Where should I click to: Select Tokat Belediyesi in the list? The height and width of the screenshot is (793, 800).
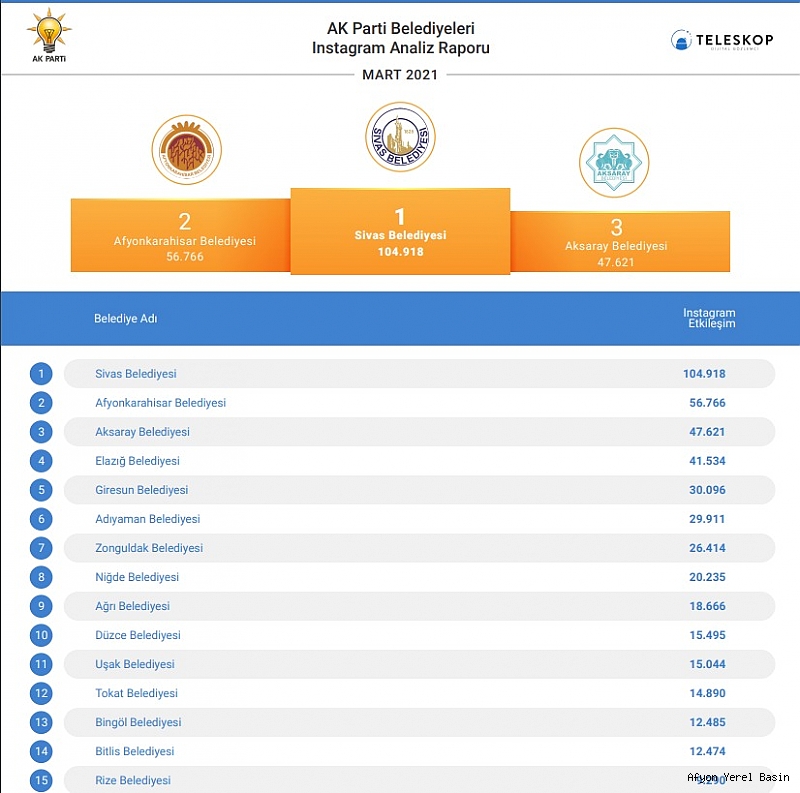136,693
